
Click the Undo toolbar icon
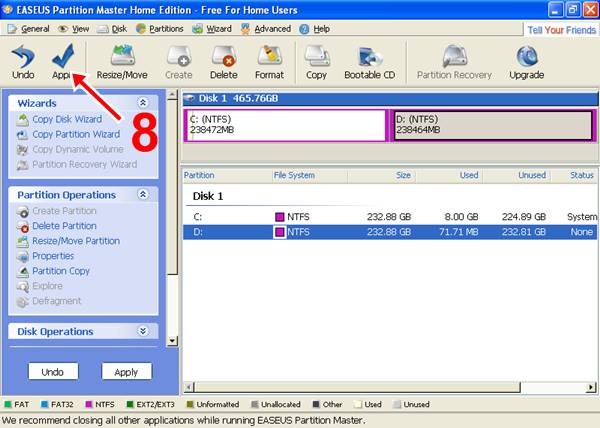pyautogui.click(x=23, y=62)
